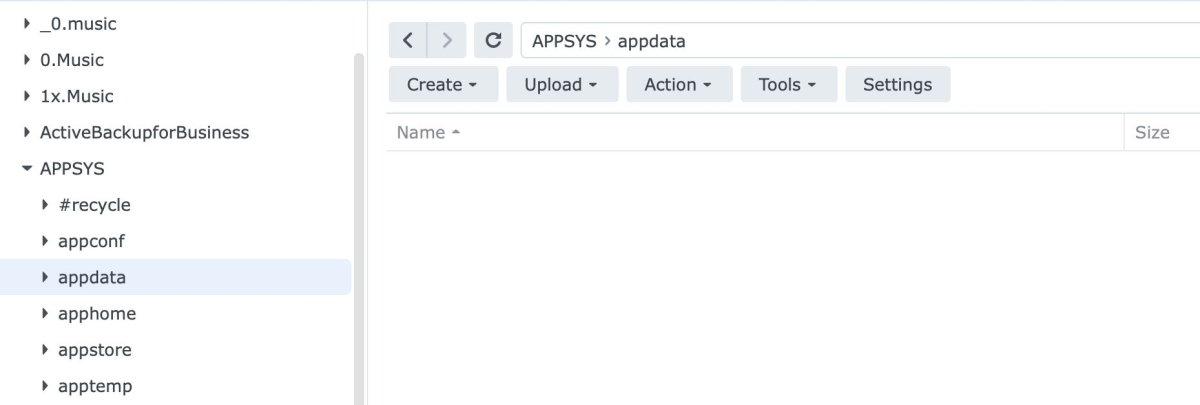The image size is (1200, 405).
Task: Expand the #recycle folder arrow
Action: (46, 205)
